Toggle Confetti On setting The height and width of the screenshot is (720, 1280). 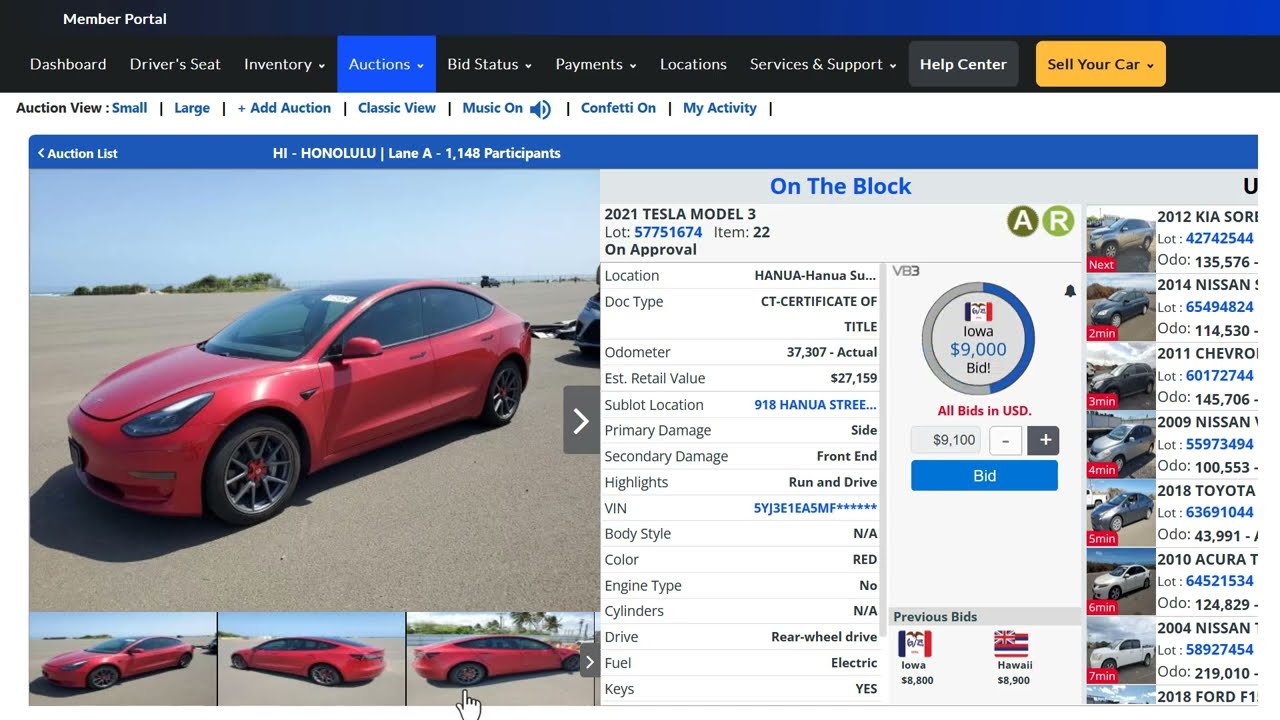(x=618, y=108)
